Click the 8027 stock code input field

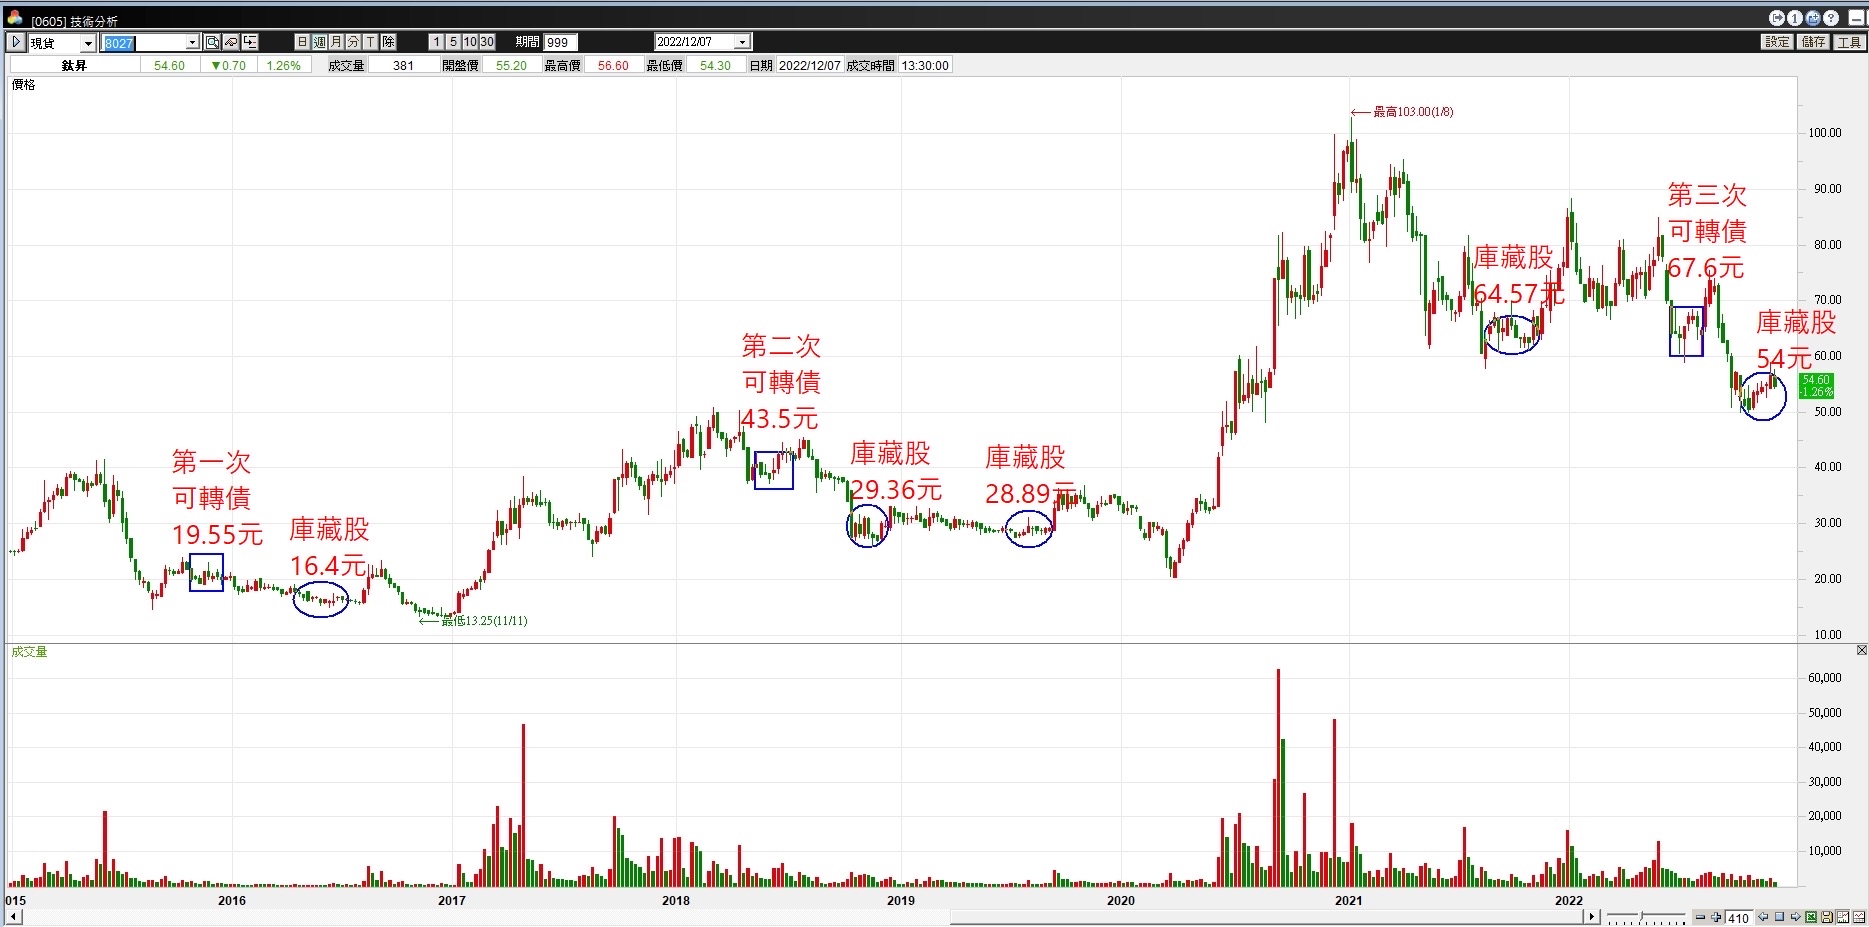click(144, 43)
